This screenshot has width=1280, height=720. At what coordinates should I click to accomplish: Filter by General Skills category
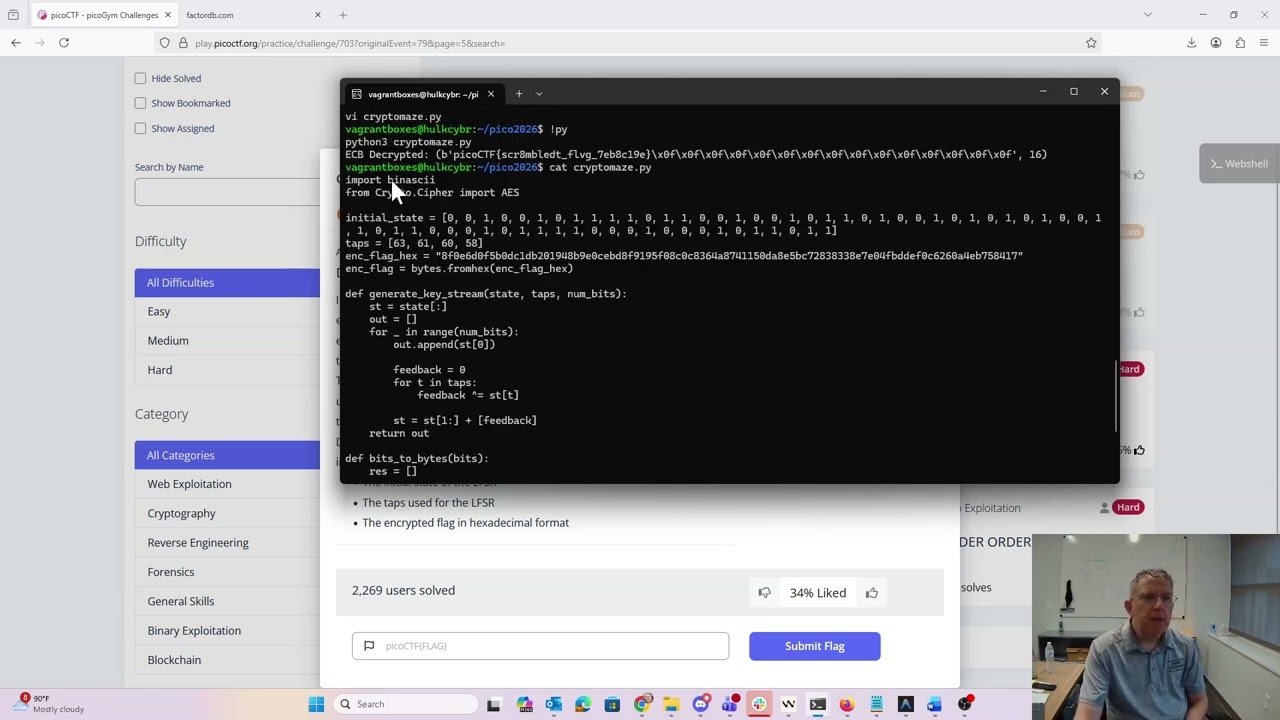pyautogui.click(x=227, y=601)
